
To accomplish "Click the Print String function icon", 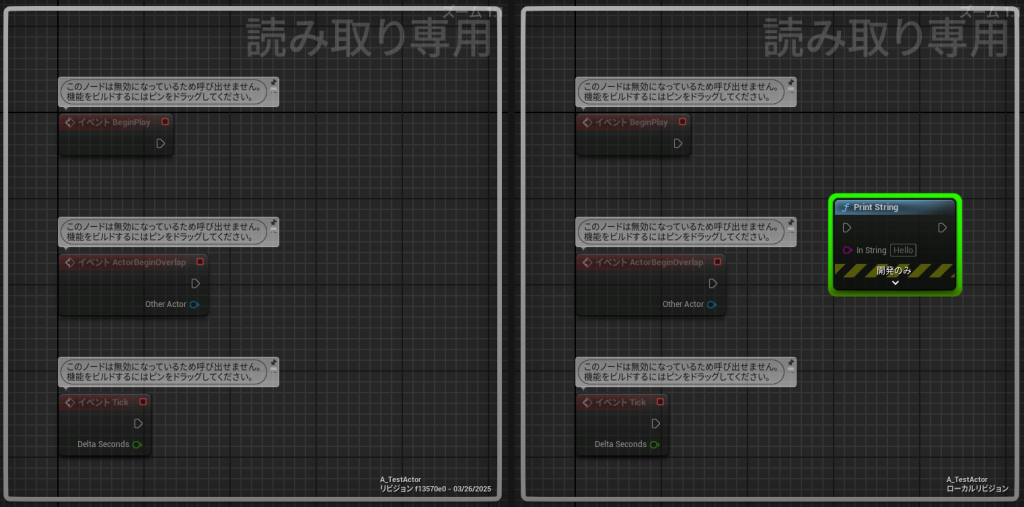I will [x=846, y=207].
